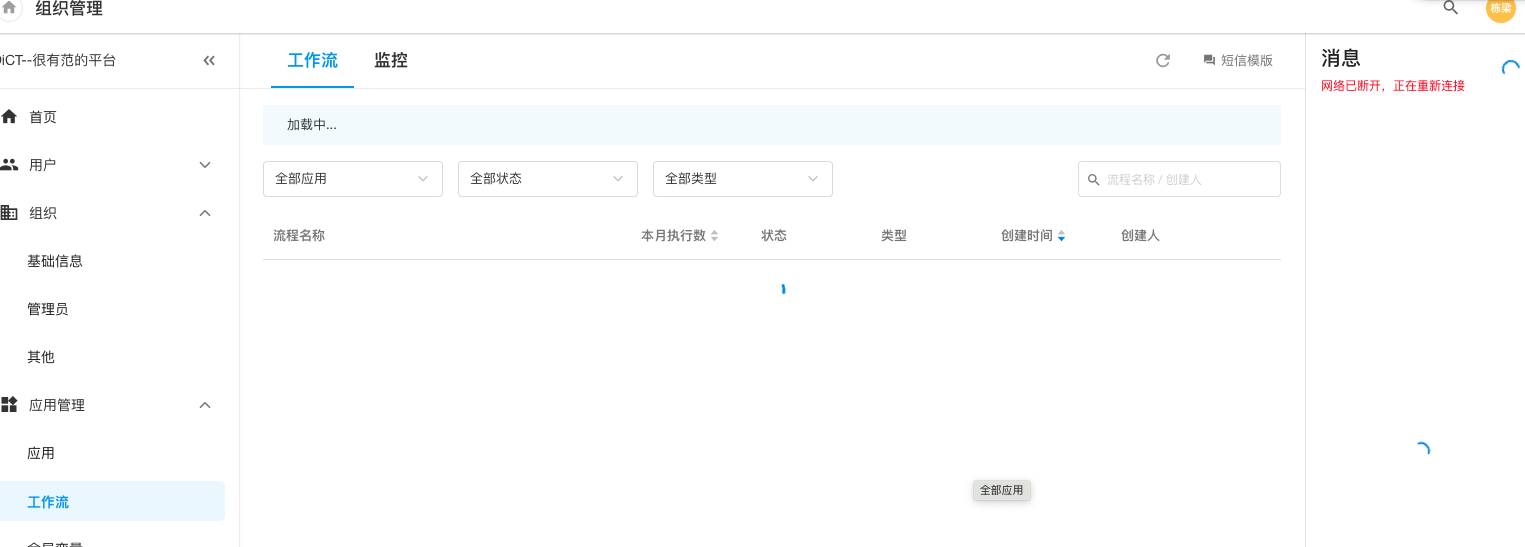Click the 组织 building icon in sidebar
Viewport: 1525px width, 547px height.
[x=10, y=213]
